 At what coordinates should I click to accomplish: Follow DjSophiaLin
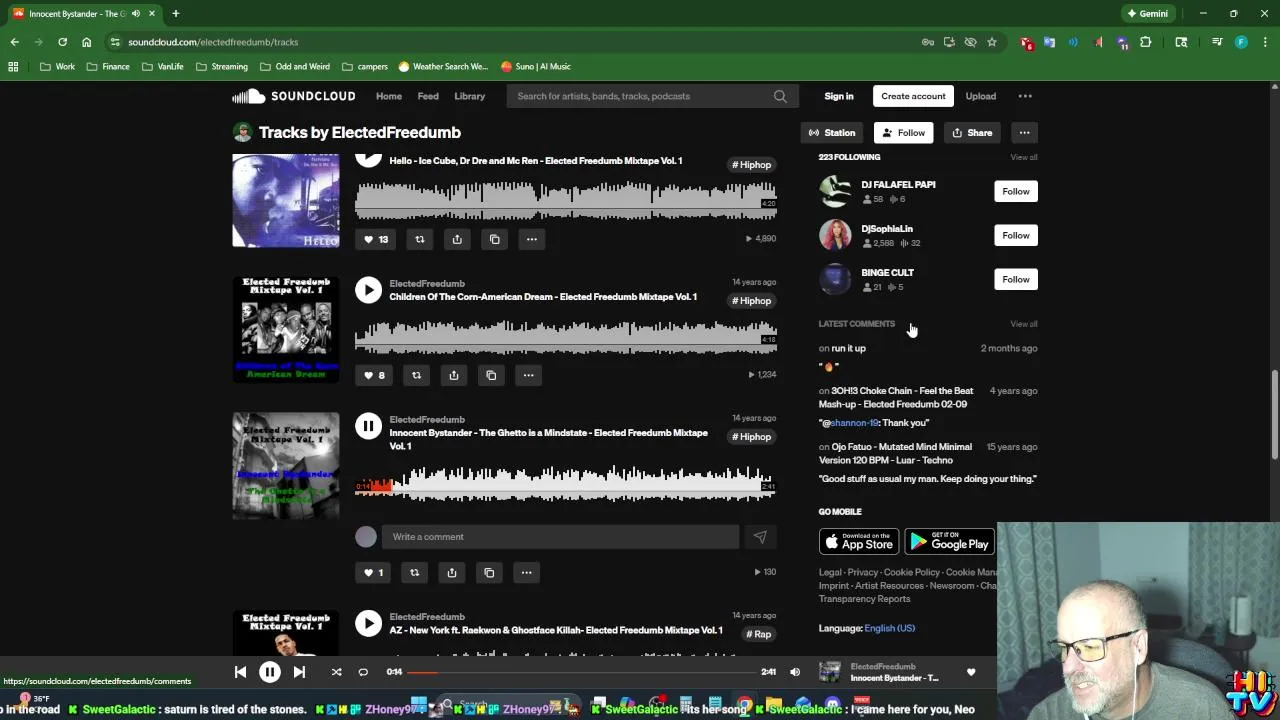(x=1015, y=235)
